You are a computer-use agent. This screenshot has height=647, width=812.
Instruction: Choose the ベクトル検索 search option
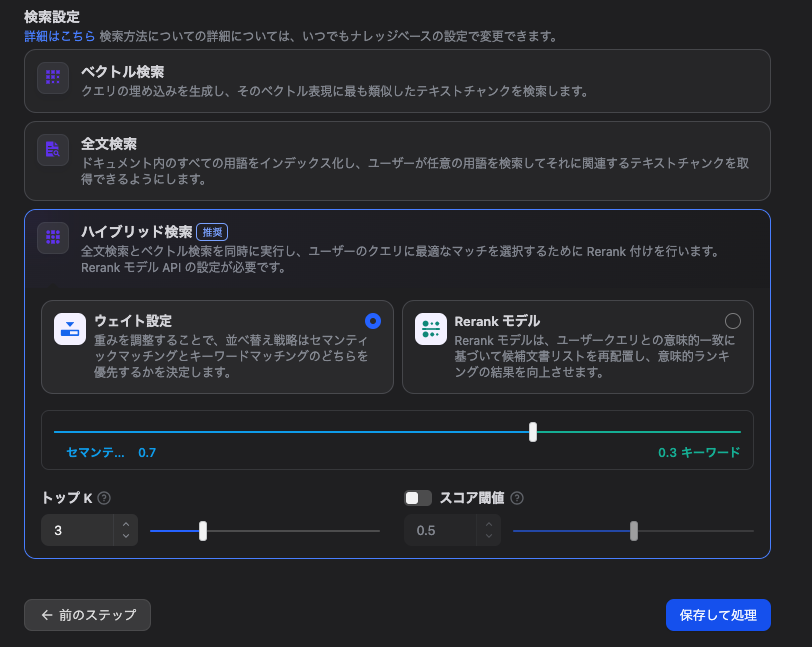point(397,81)
